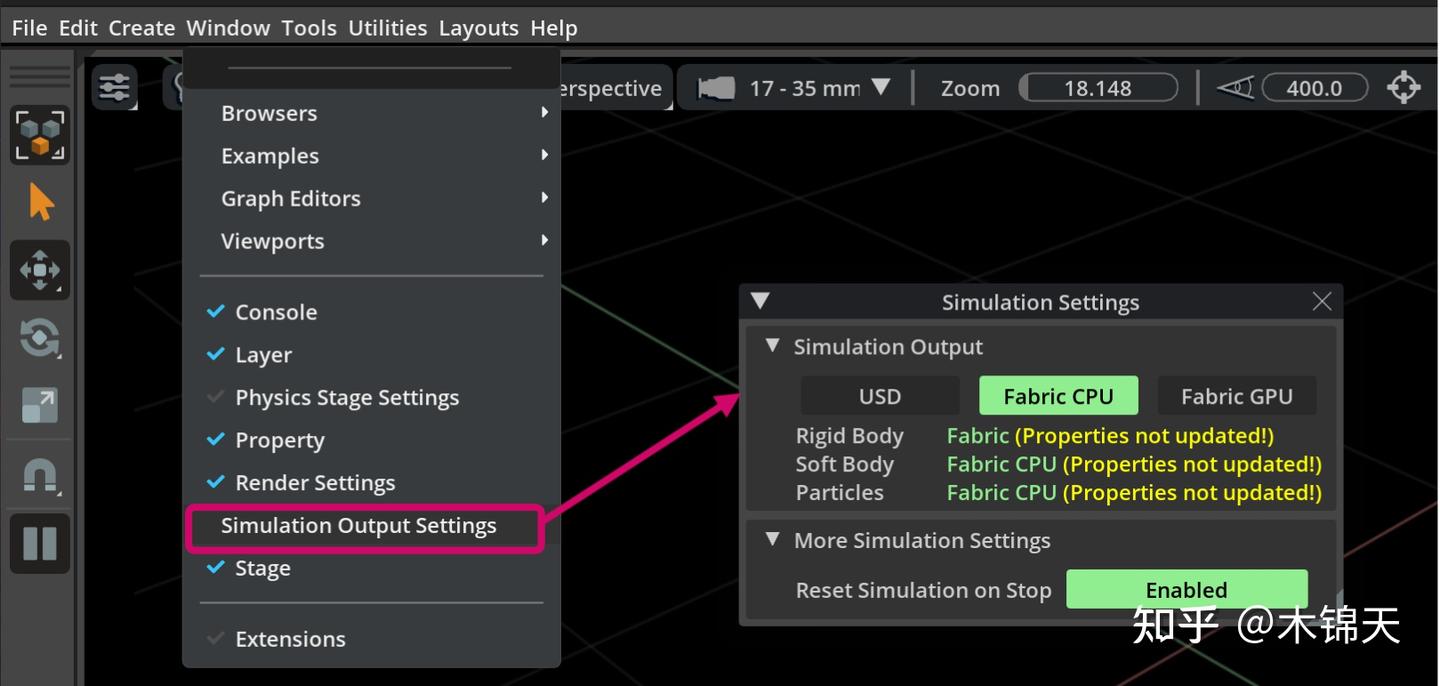Screen dimensions: 1440x686
Task: Open the Utilities menu
Action: tap(387, 28)
